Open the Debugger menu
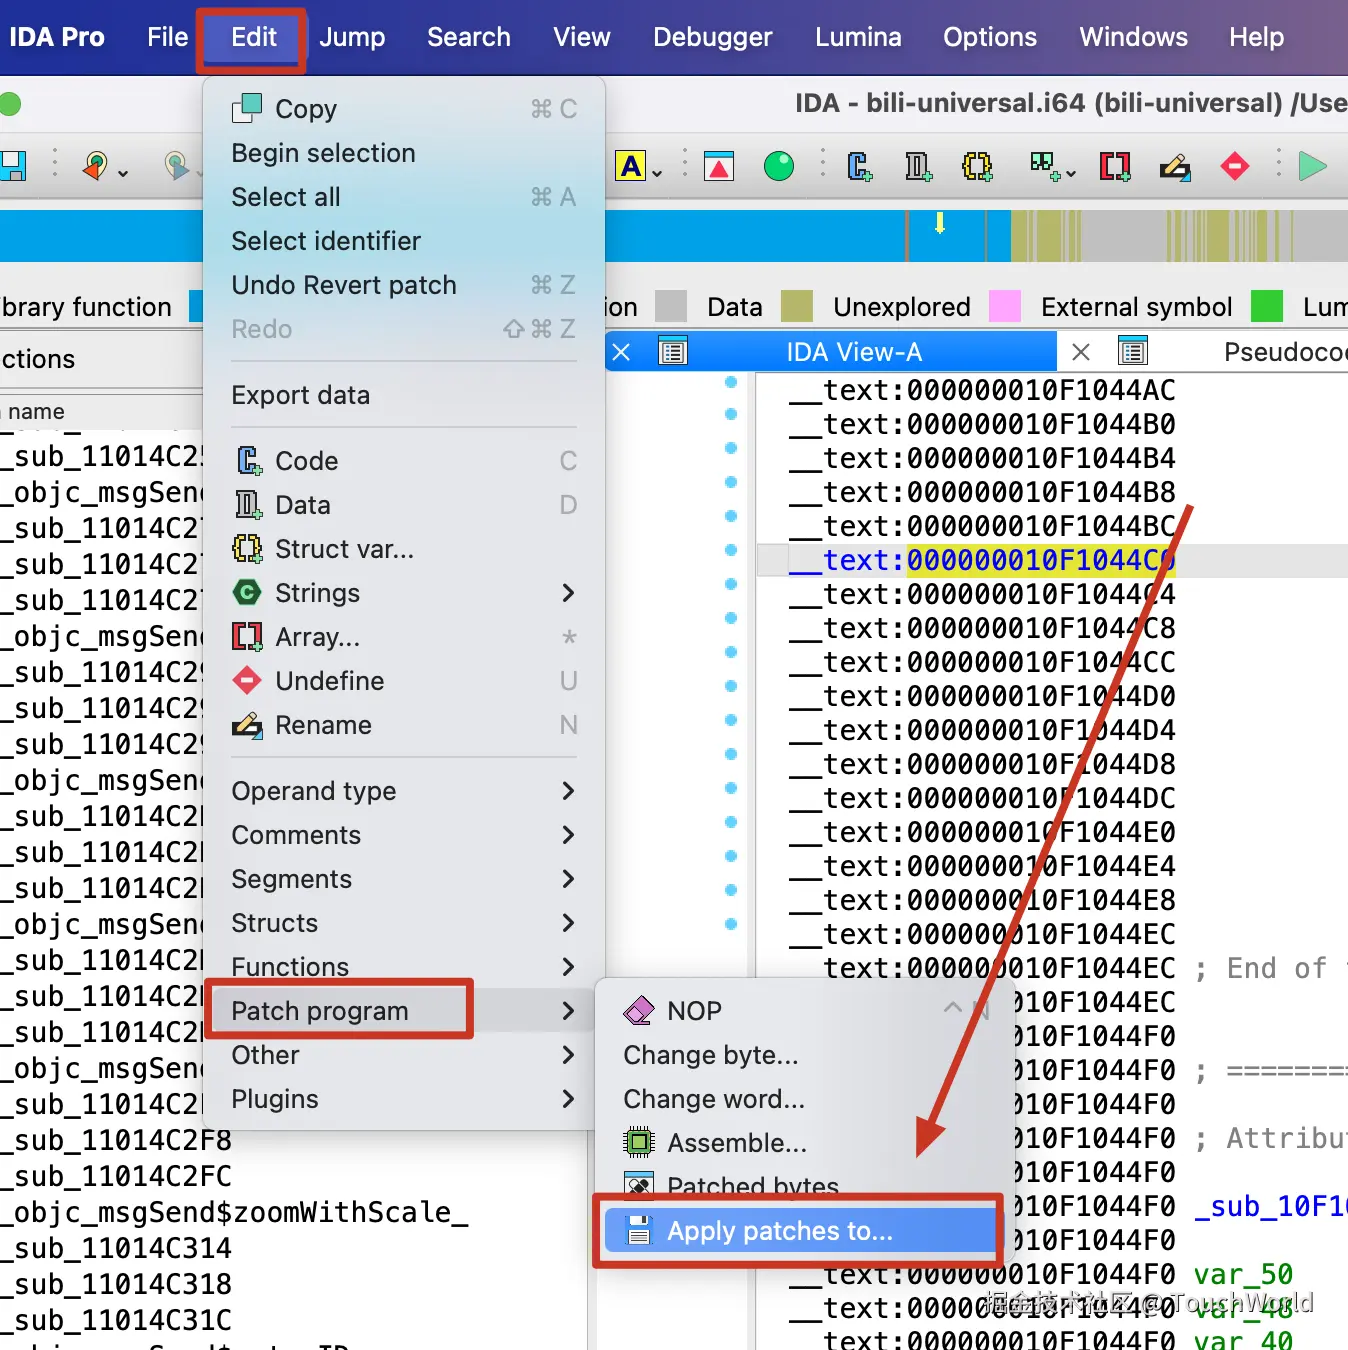Viewport: 1348px width, 1350px height. pos(712,37)
